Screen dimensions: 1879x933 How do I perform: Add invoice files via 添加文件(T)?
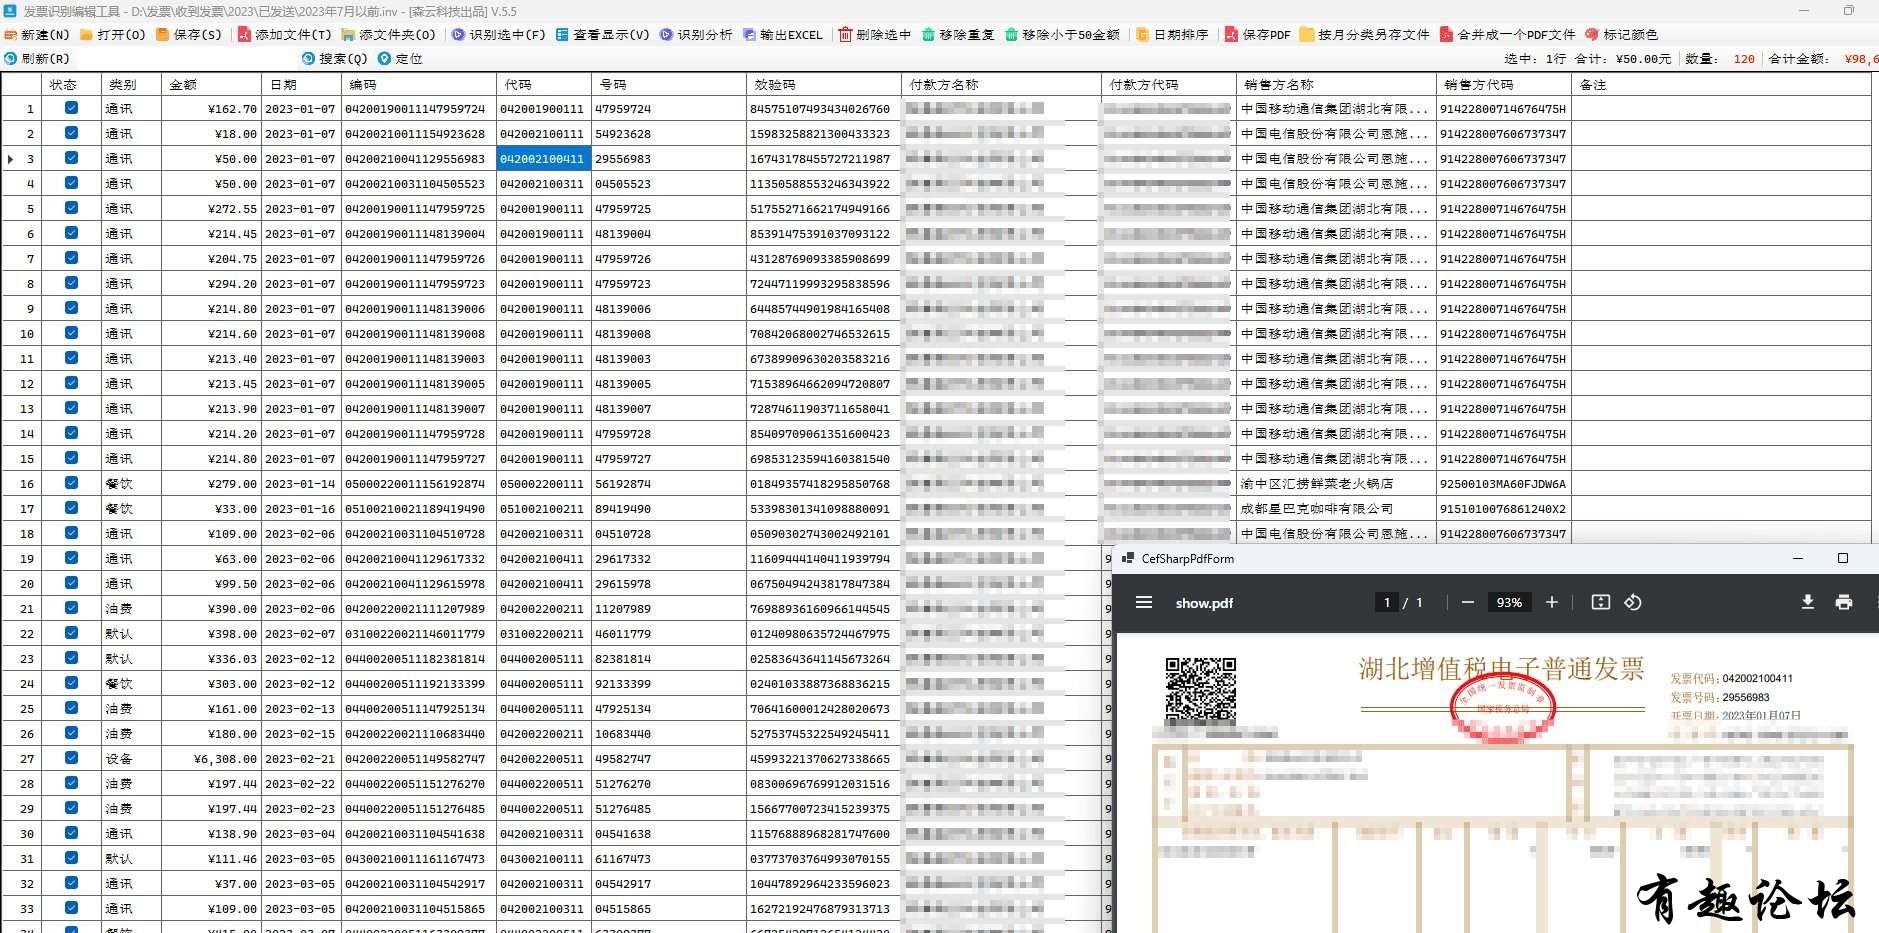(284, 34)
